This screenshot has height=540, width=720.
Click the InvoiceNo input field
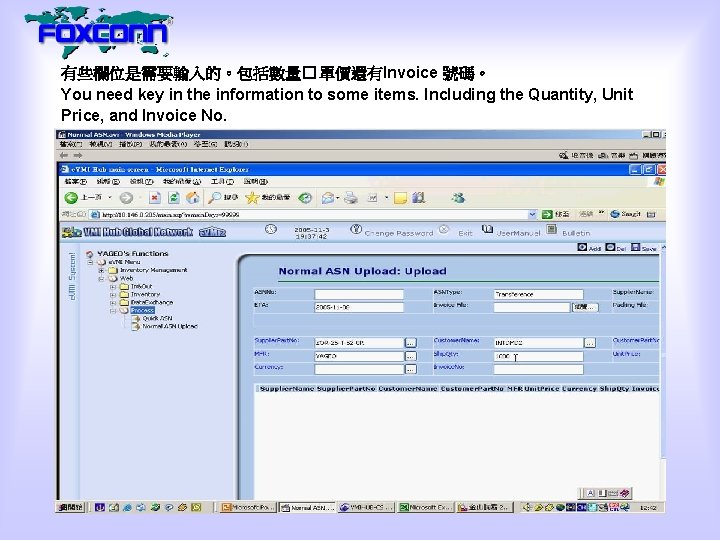(x=538, y=369)
